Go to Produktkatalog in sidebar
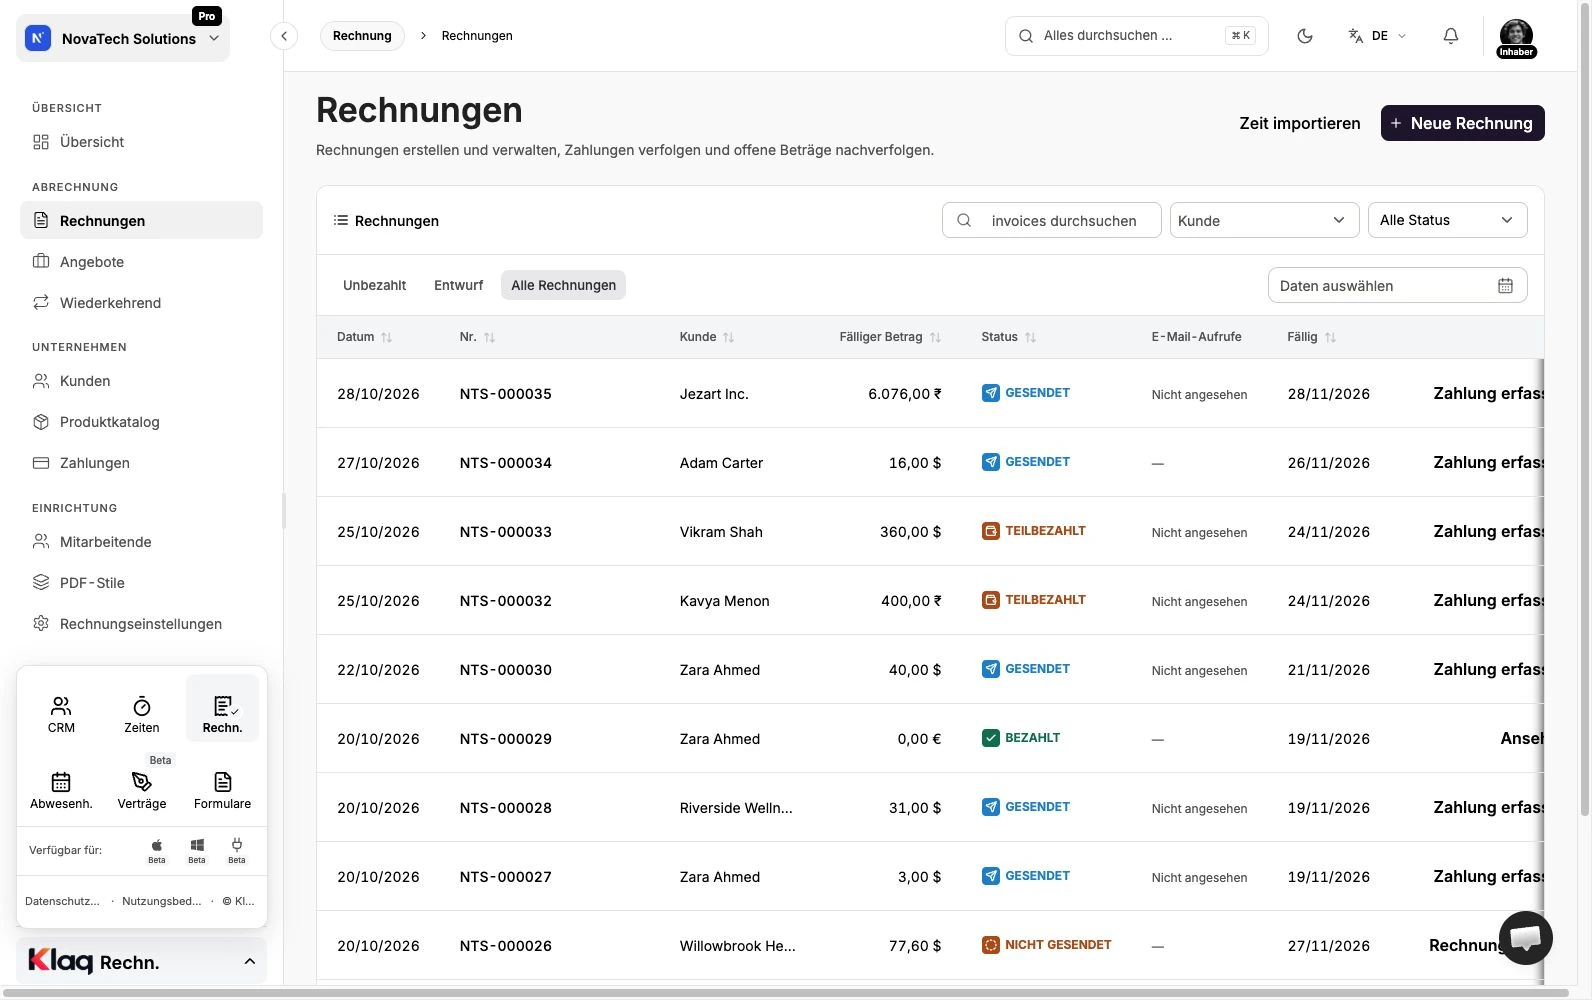 141,422
